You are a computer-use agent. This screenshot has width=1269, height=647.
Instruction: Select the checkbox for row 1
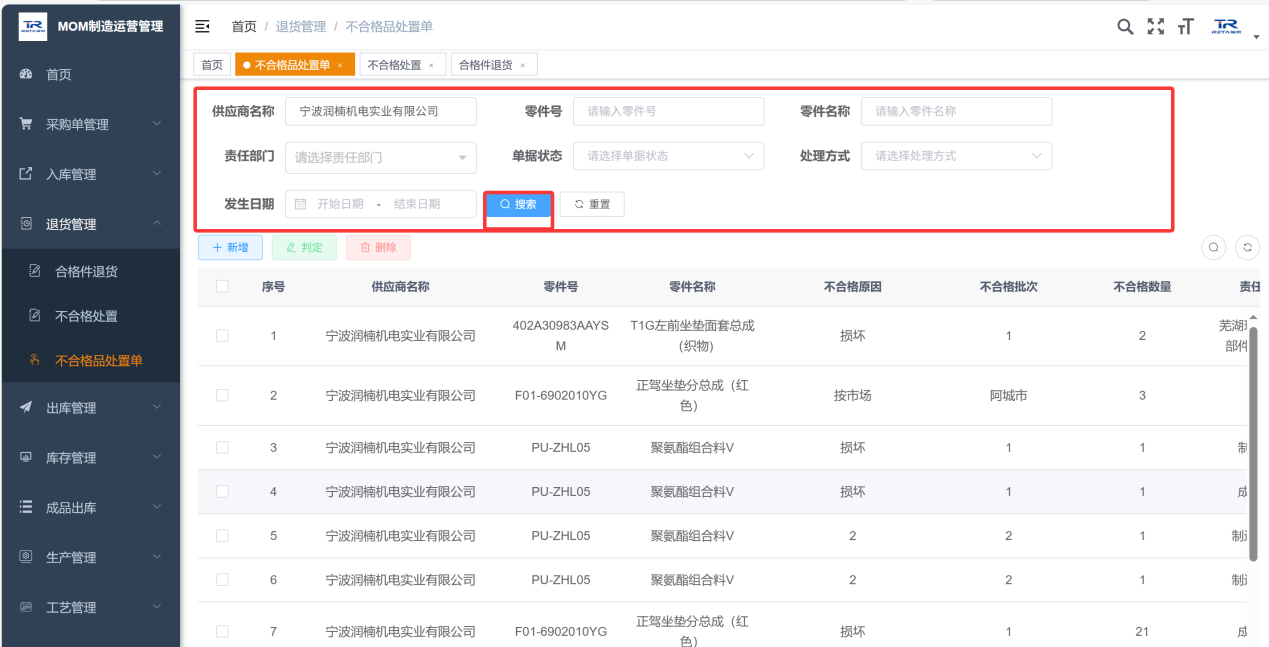[222, 336]
